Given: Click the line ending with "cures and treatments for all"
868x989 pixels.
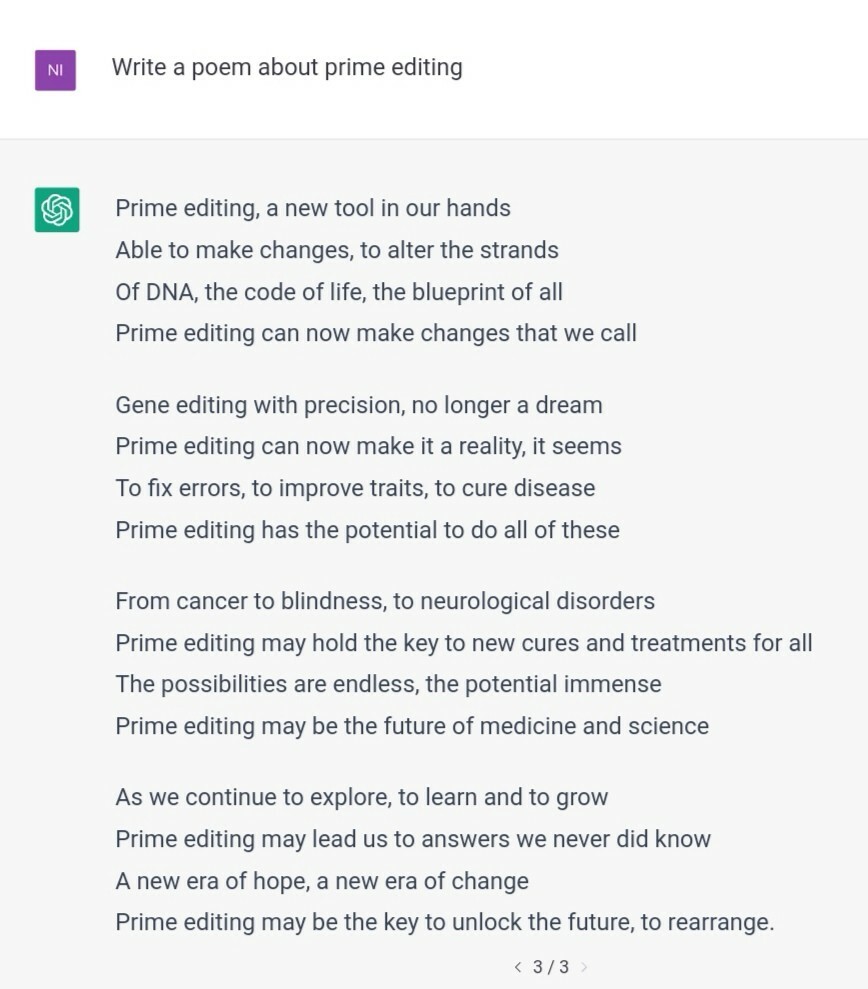Looking at the screenshot, I should tap(464, 643).
